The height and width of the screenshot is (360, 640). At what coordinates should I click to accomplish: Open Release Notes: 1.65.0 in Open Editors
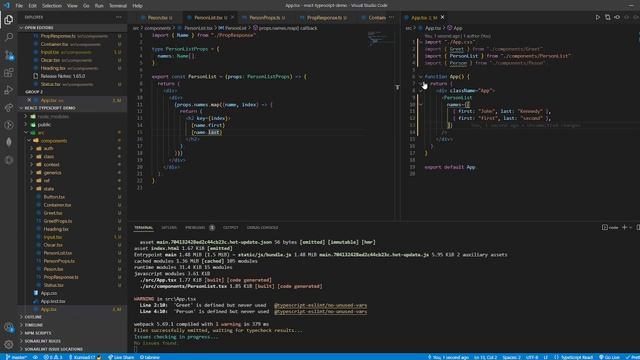pos(62,76)
